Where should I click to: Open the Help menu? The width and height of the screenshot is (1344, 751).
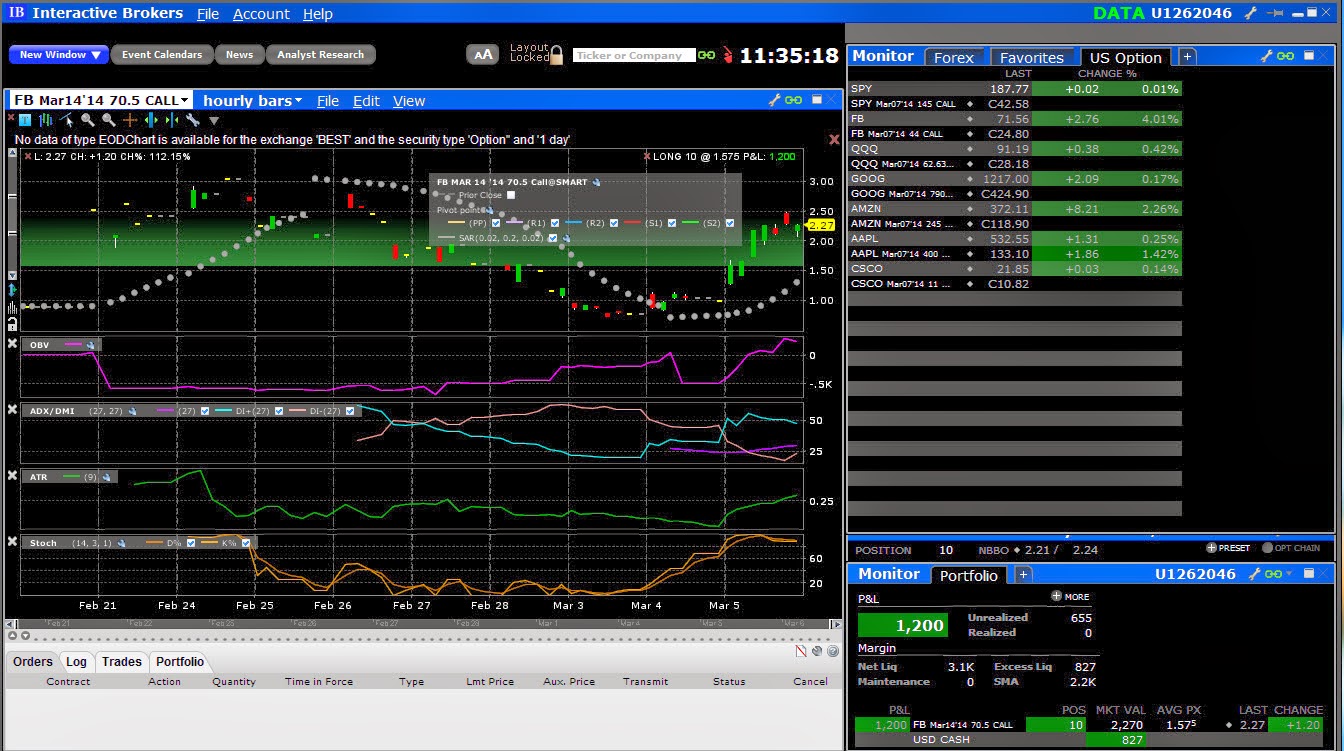click(318, 14)
